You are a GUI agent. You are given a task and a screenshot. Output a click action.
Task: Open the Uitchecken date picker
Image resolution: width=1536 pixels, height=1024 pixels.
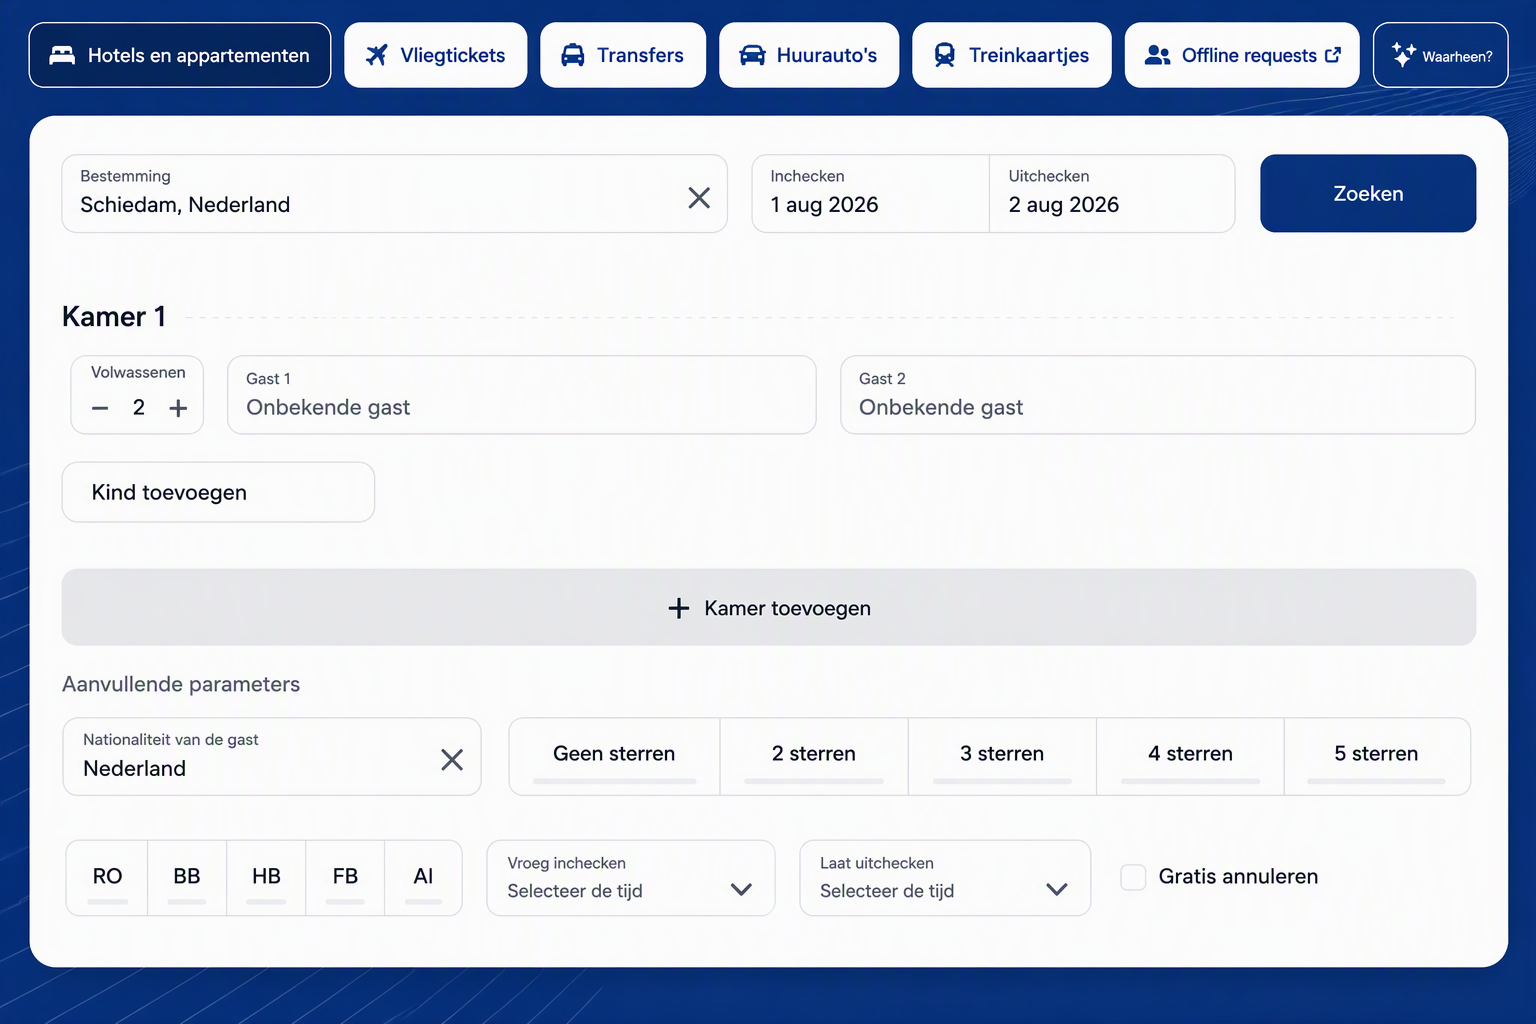1112,193
